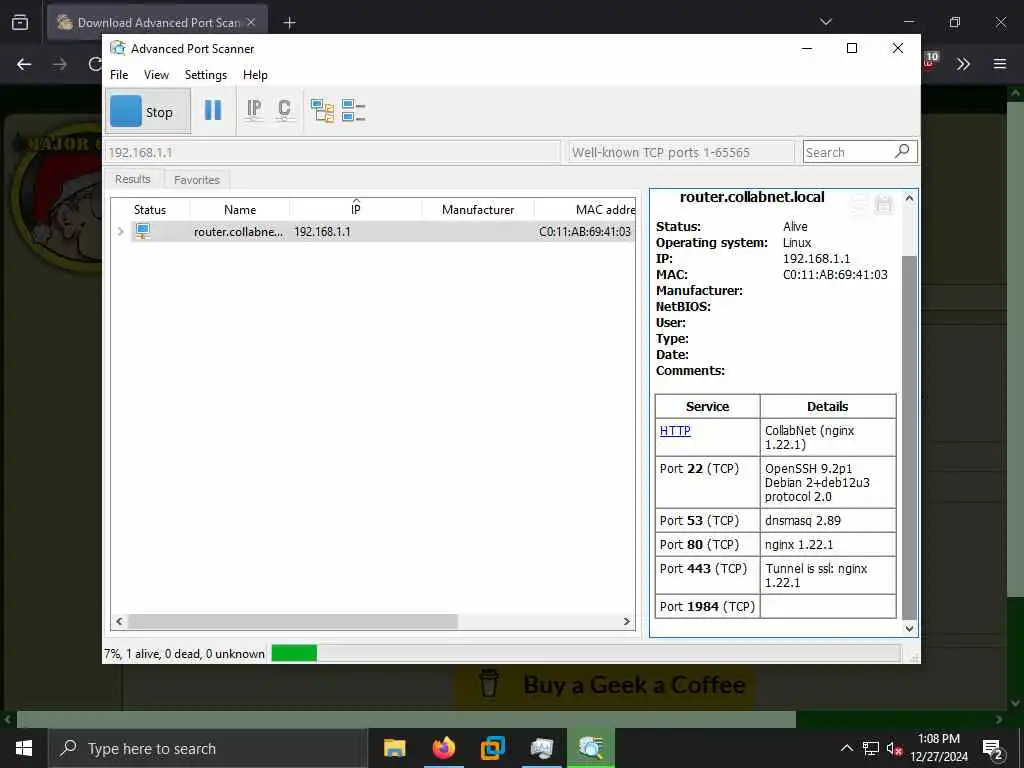This screenshot has width=1024, height=768.
Task: Open File Explorer from the taskbar
Action: (x=394, y=748)
